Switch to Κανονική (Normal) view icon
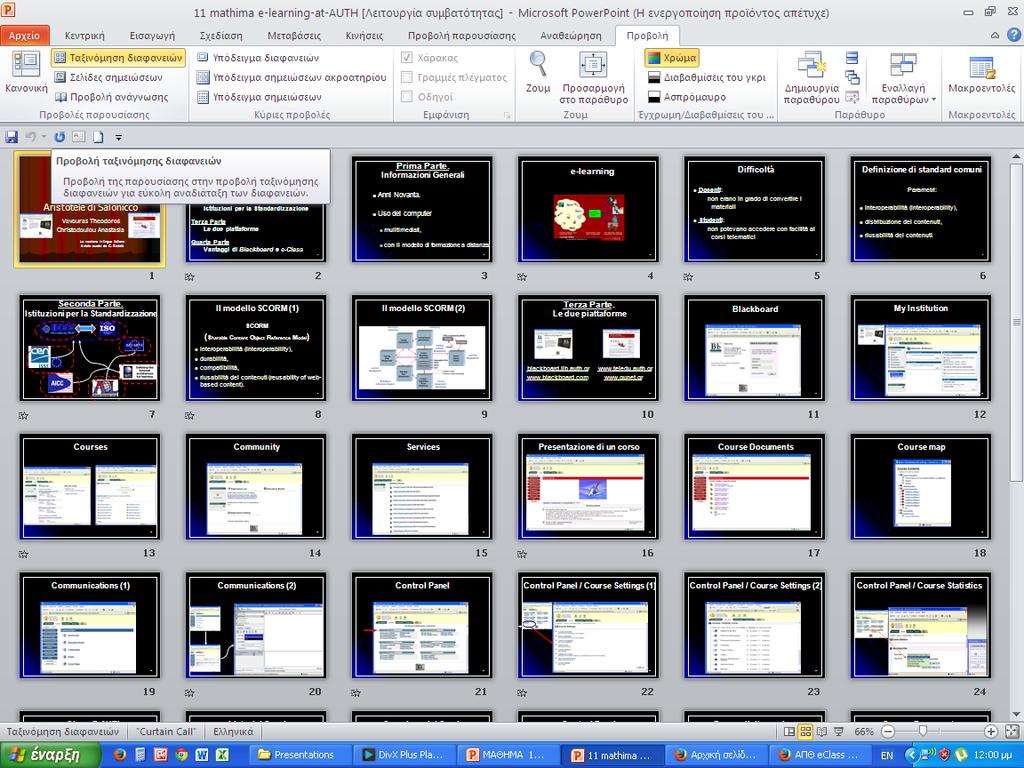 tap(26, 64)
